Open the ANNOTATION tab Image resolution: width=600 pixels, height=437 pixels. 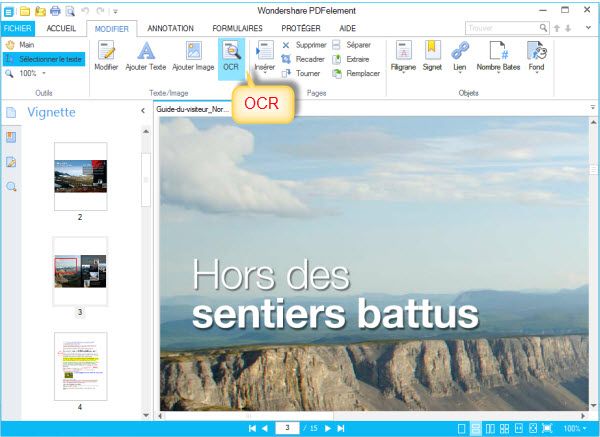point(171,28)
